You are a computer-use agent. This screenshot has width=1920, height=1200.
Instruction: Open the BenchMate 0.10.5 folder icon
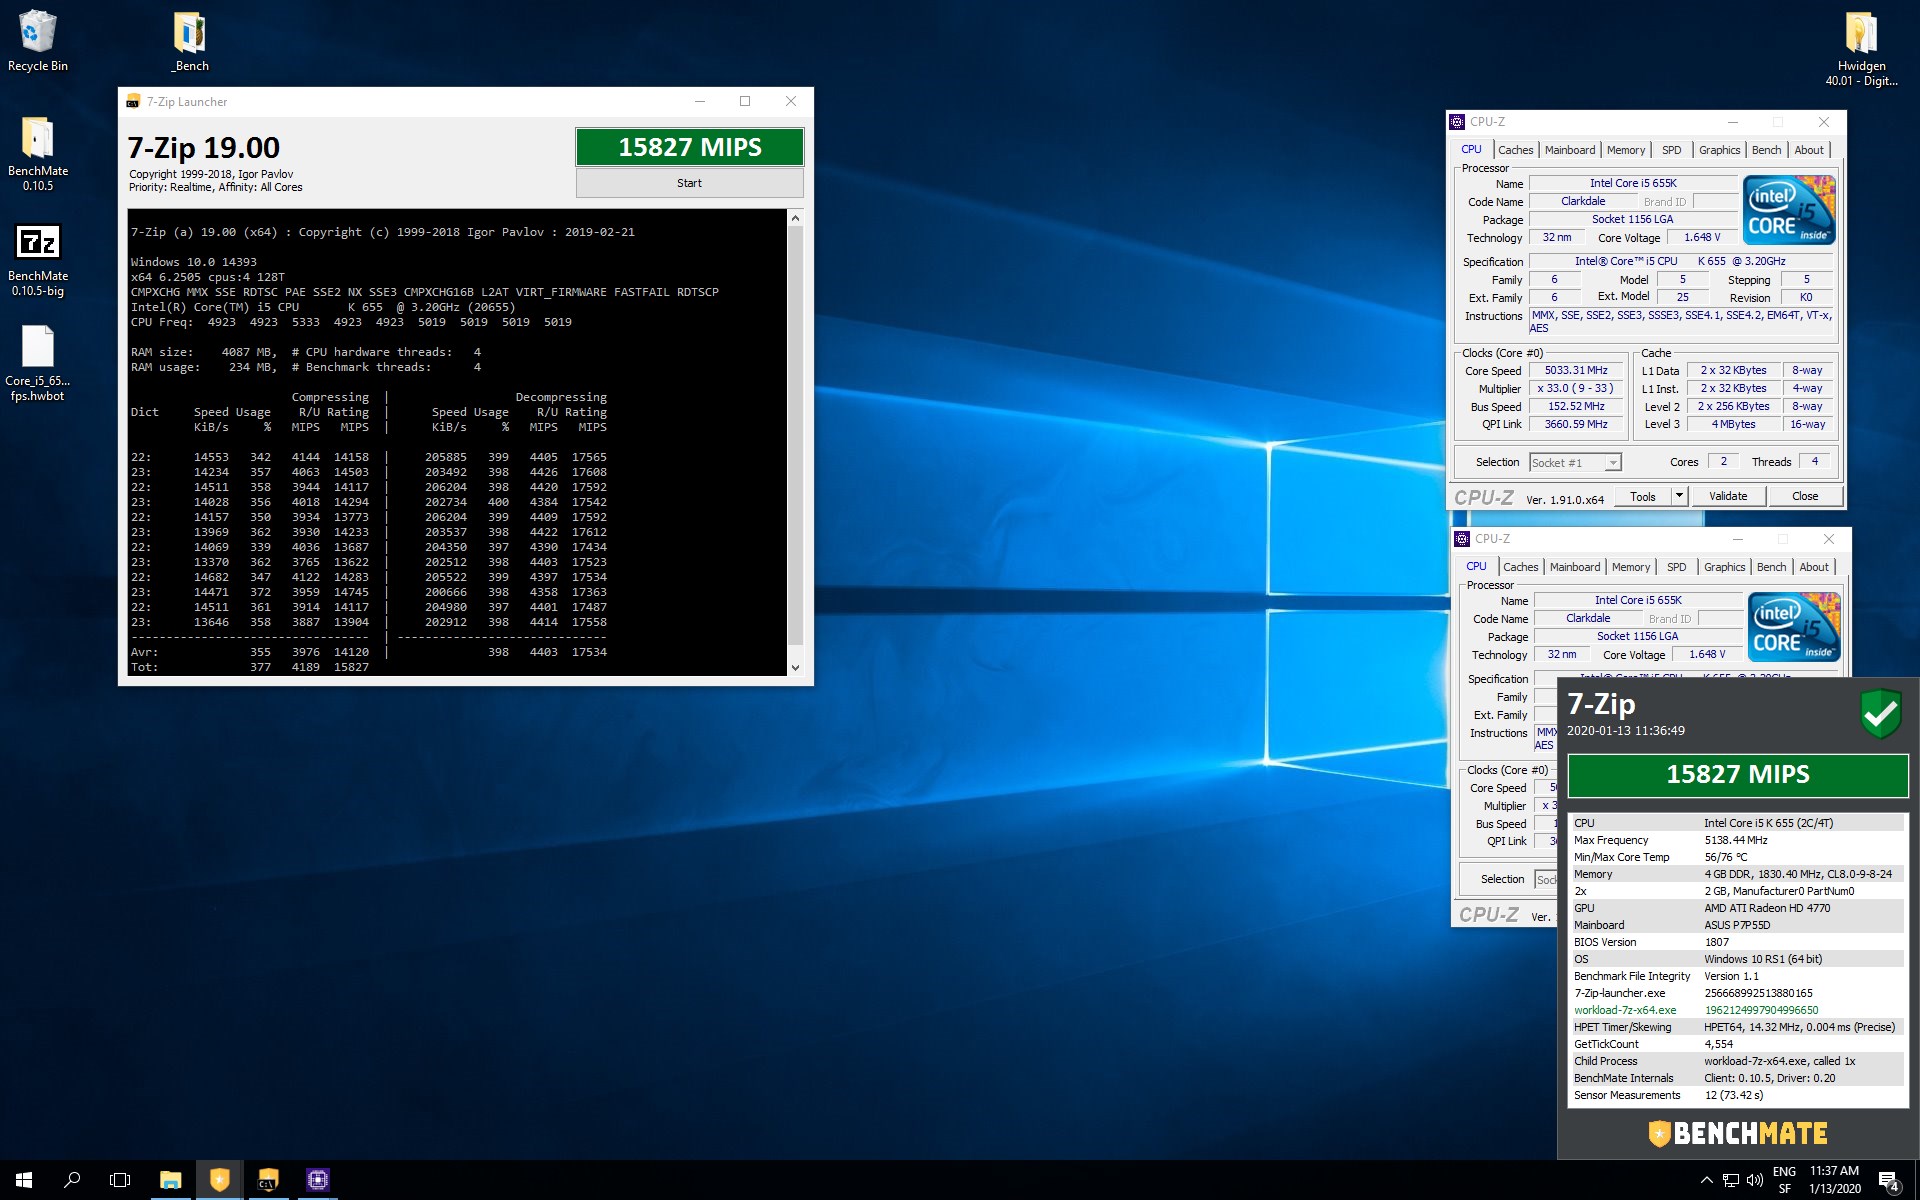point(37,153)
